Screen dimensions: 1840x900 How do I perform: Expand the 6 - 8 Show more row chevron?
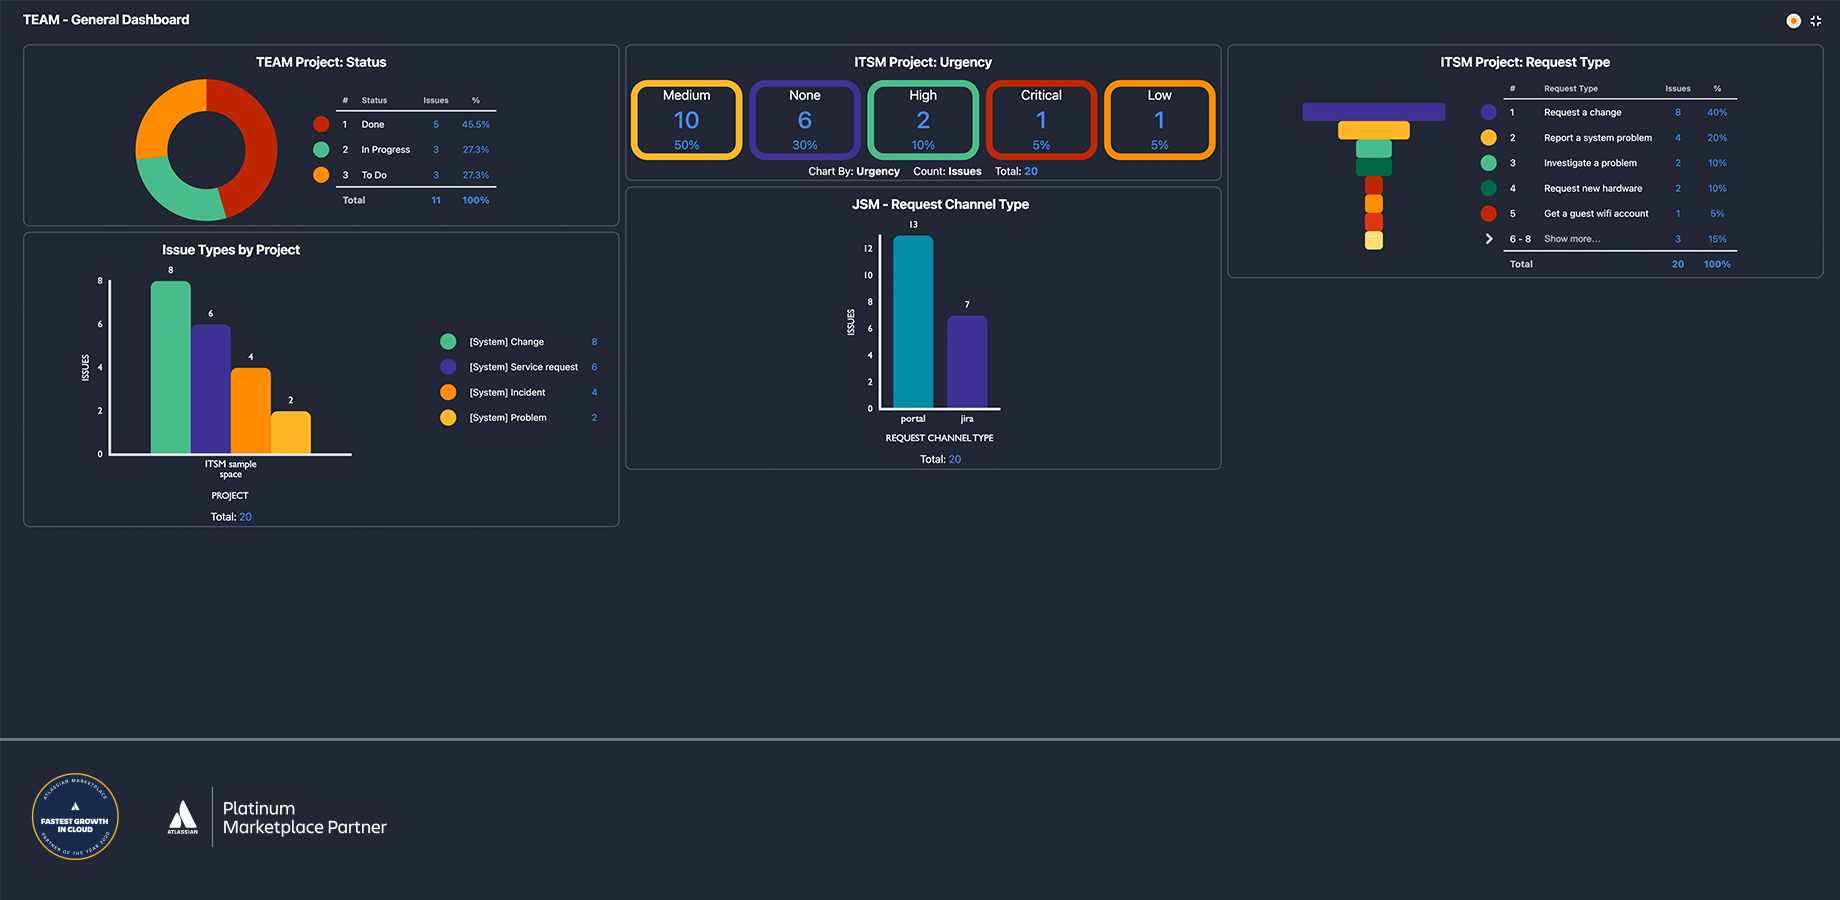1489,239
